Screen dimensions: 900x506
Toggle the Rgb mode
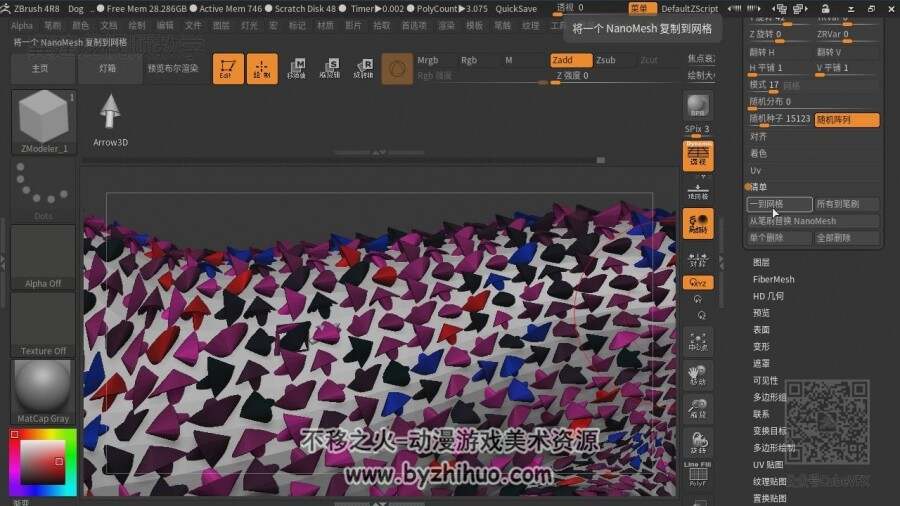tap(469, 60)
